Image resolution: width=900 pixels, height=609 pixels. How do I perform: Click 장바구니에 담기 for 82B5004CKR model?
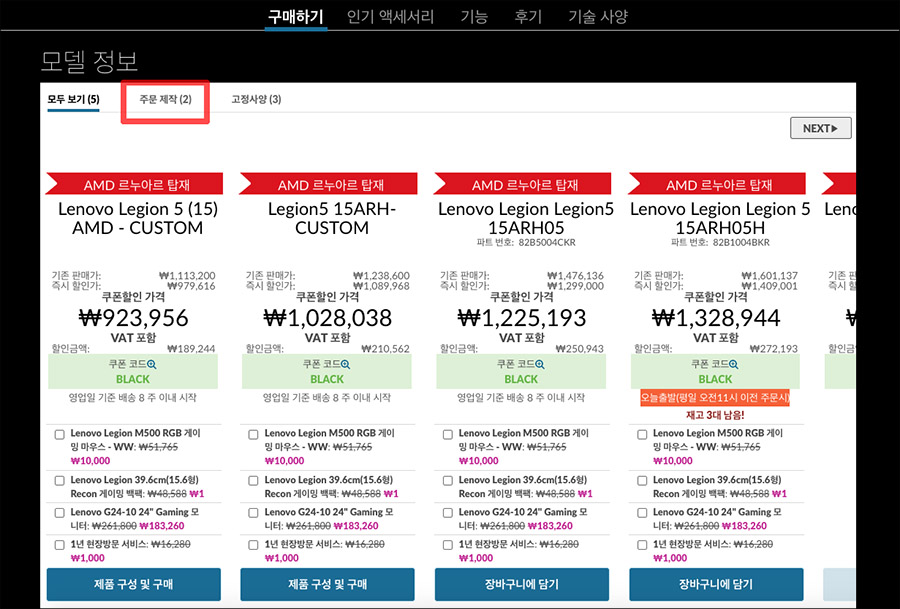[522, 584]
